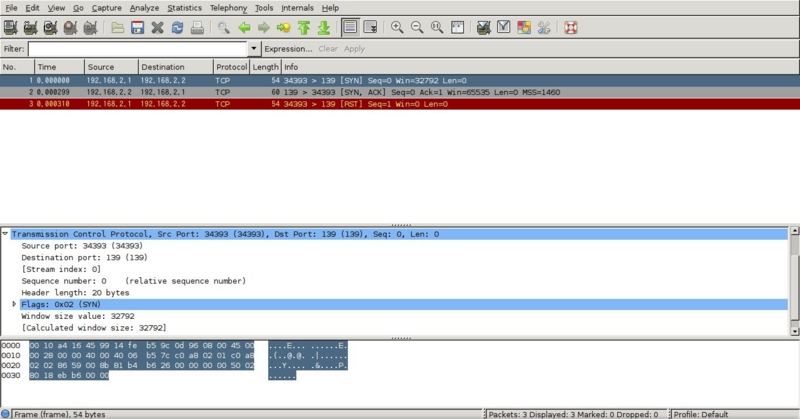Jump to the last packet
The height and width of the screenshot is (419, 800).
point(323,28)
